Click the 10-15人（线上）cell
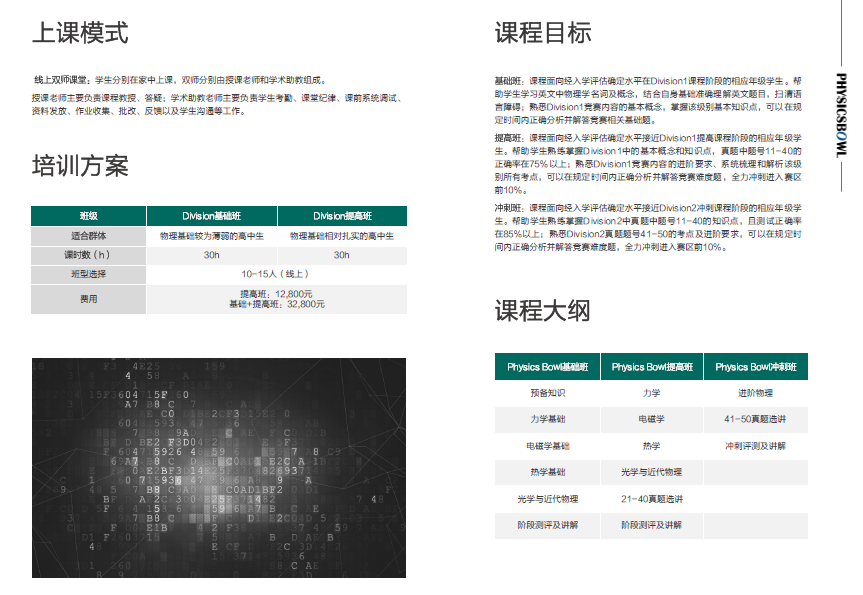The height and width of the screenshot is (595, 863). click(276, 274)
